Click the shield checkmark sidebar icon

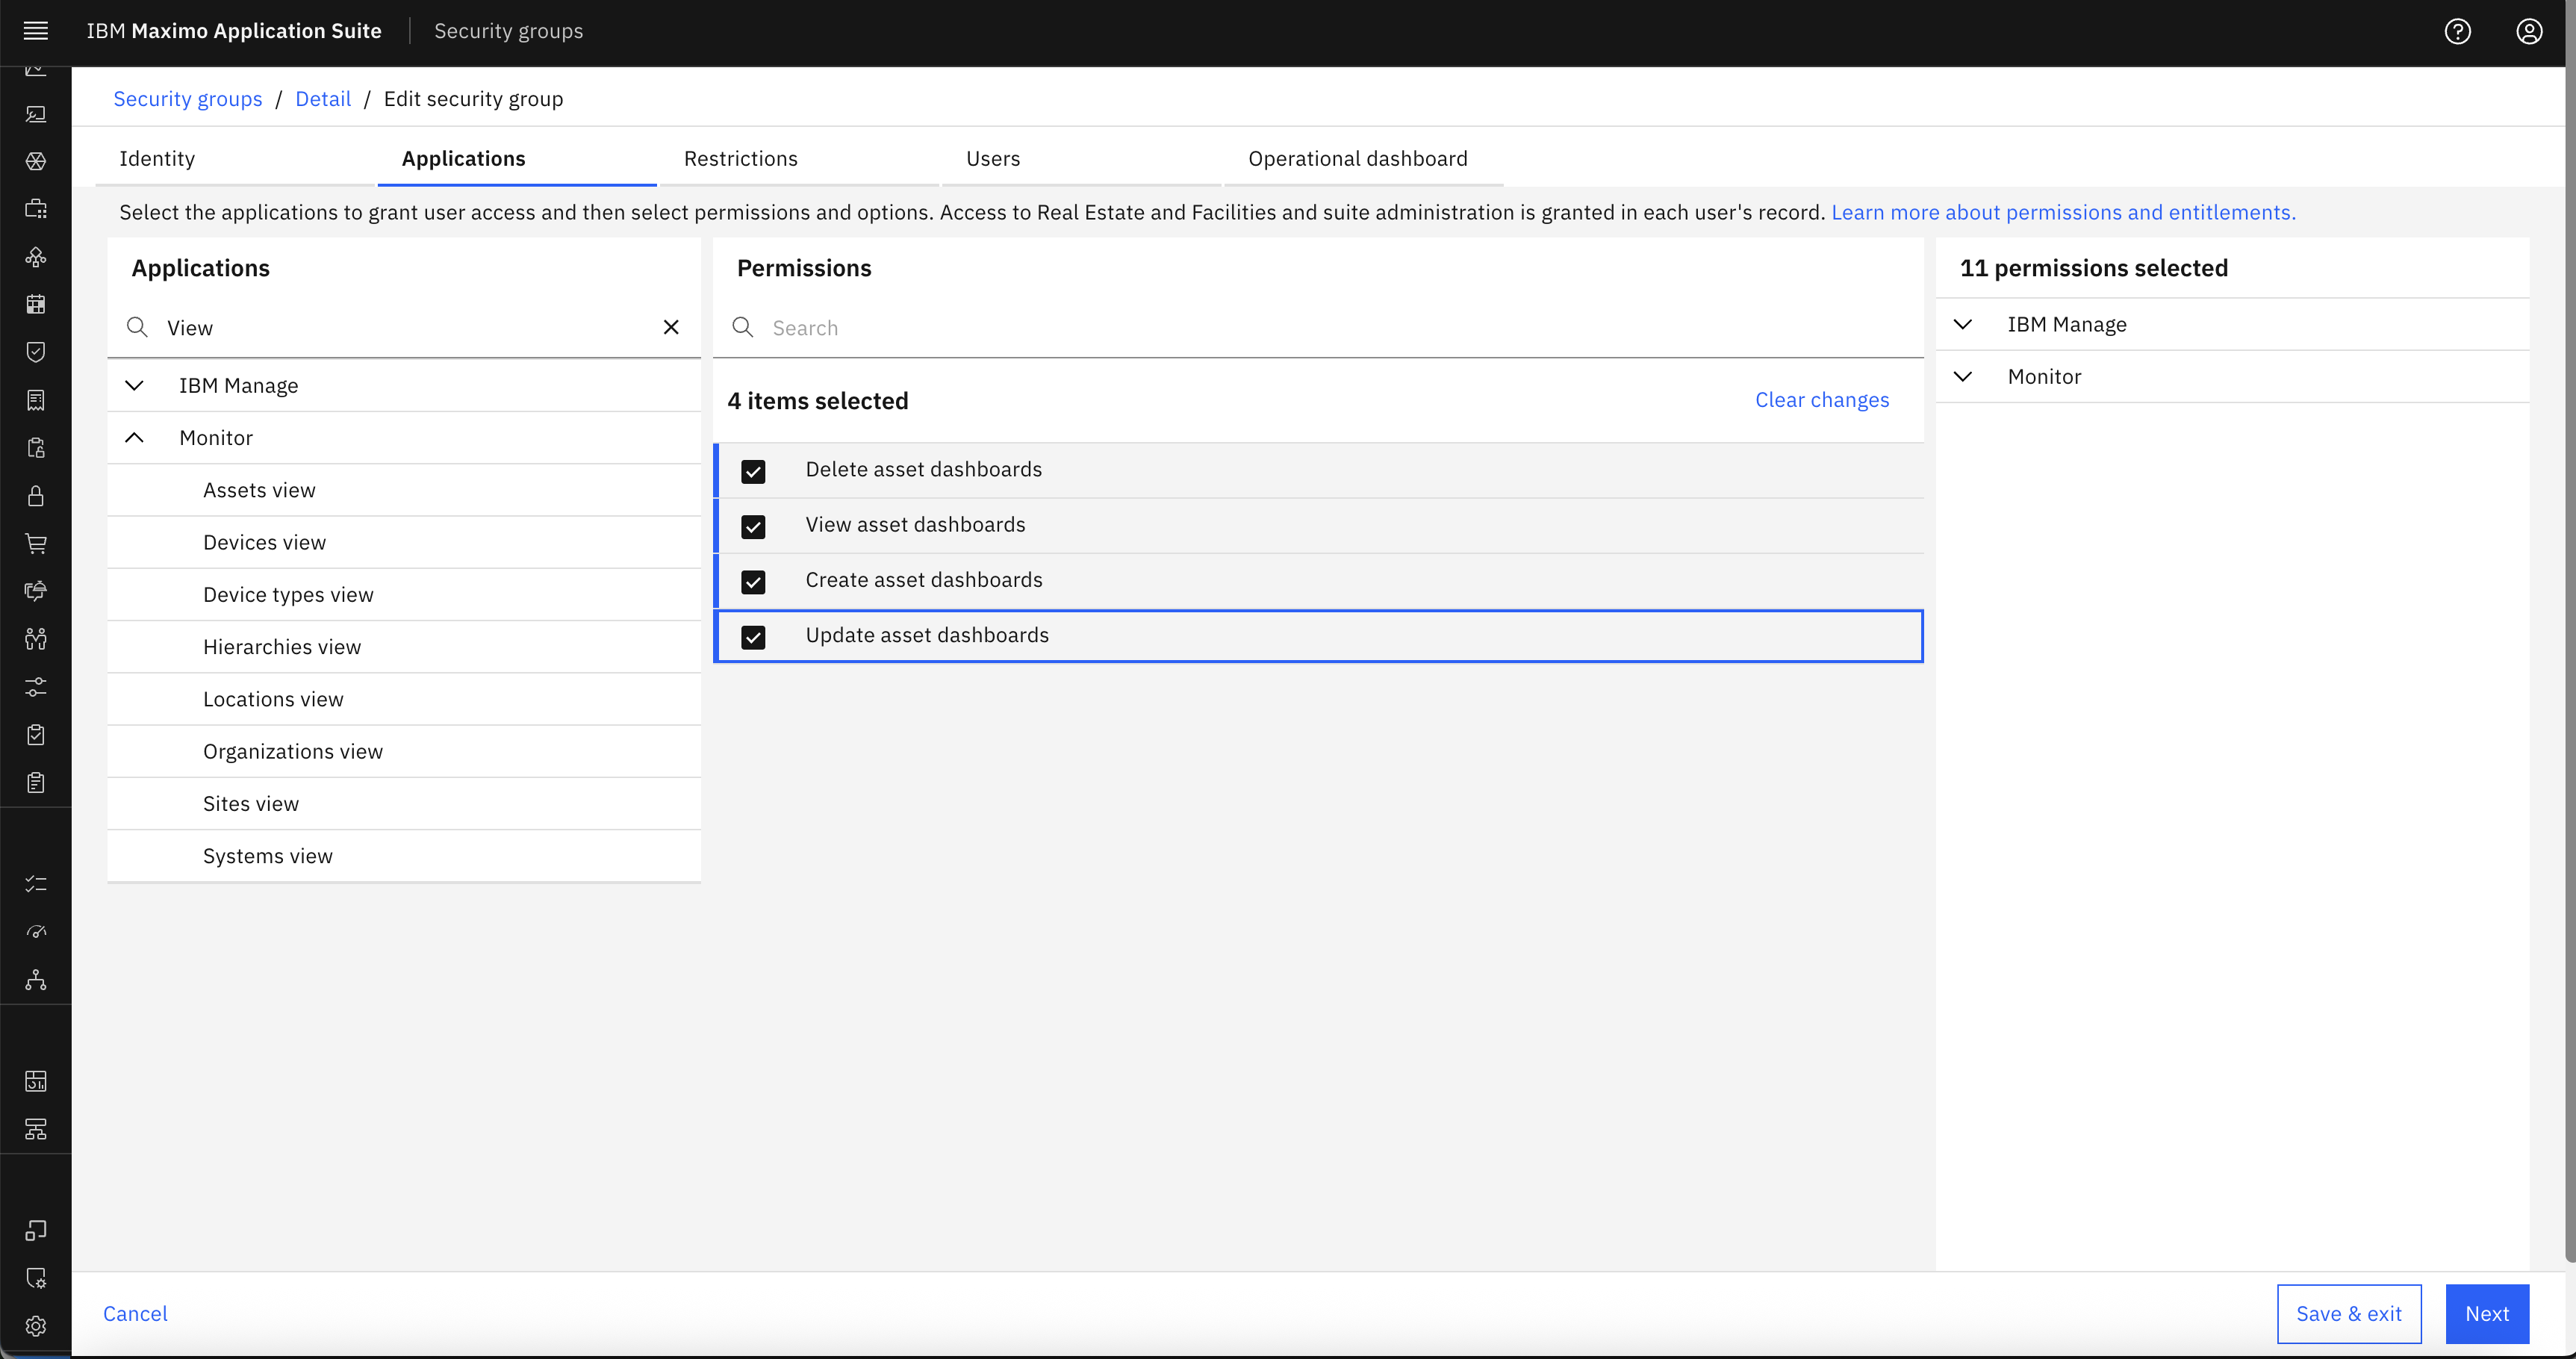[36, 352]
